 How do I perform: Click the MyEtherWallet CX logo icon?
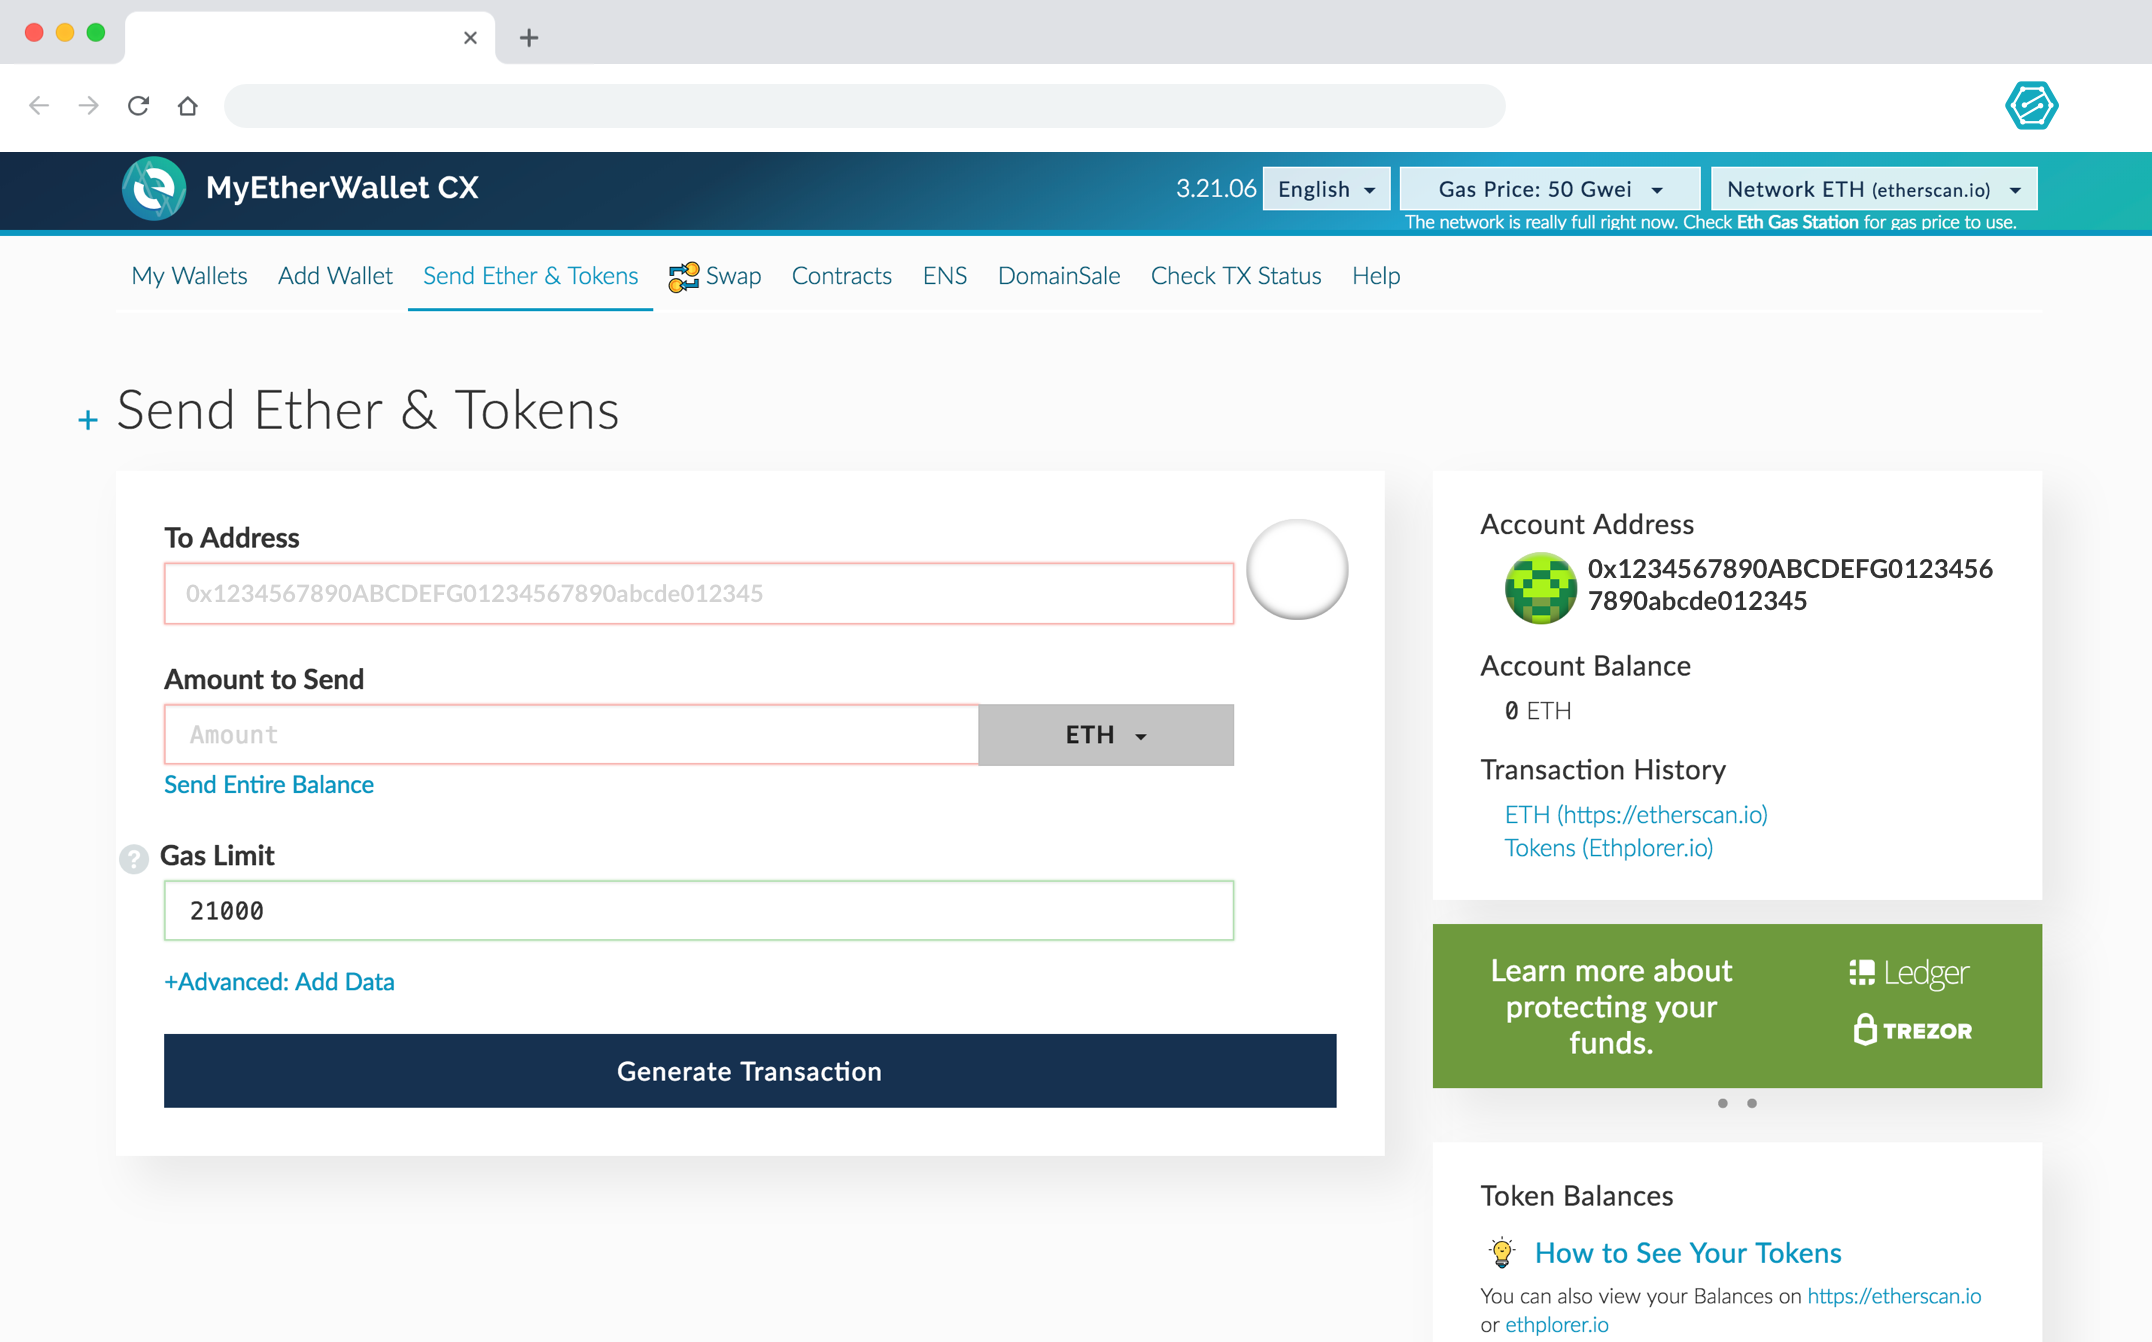coord(154,188)
